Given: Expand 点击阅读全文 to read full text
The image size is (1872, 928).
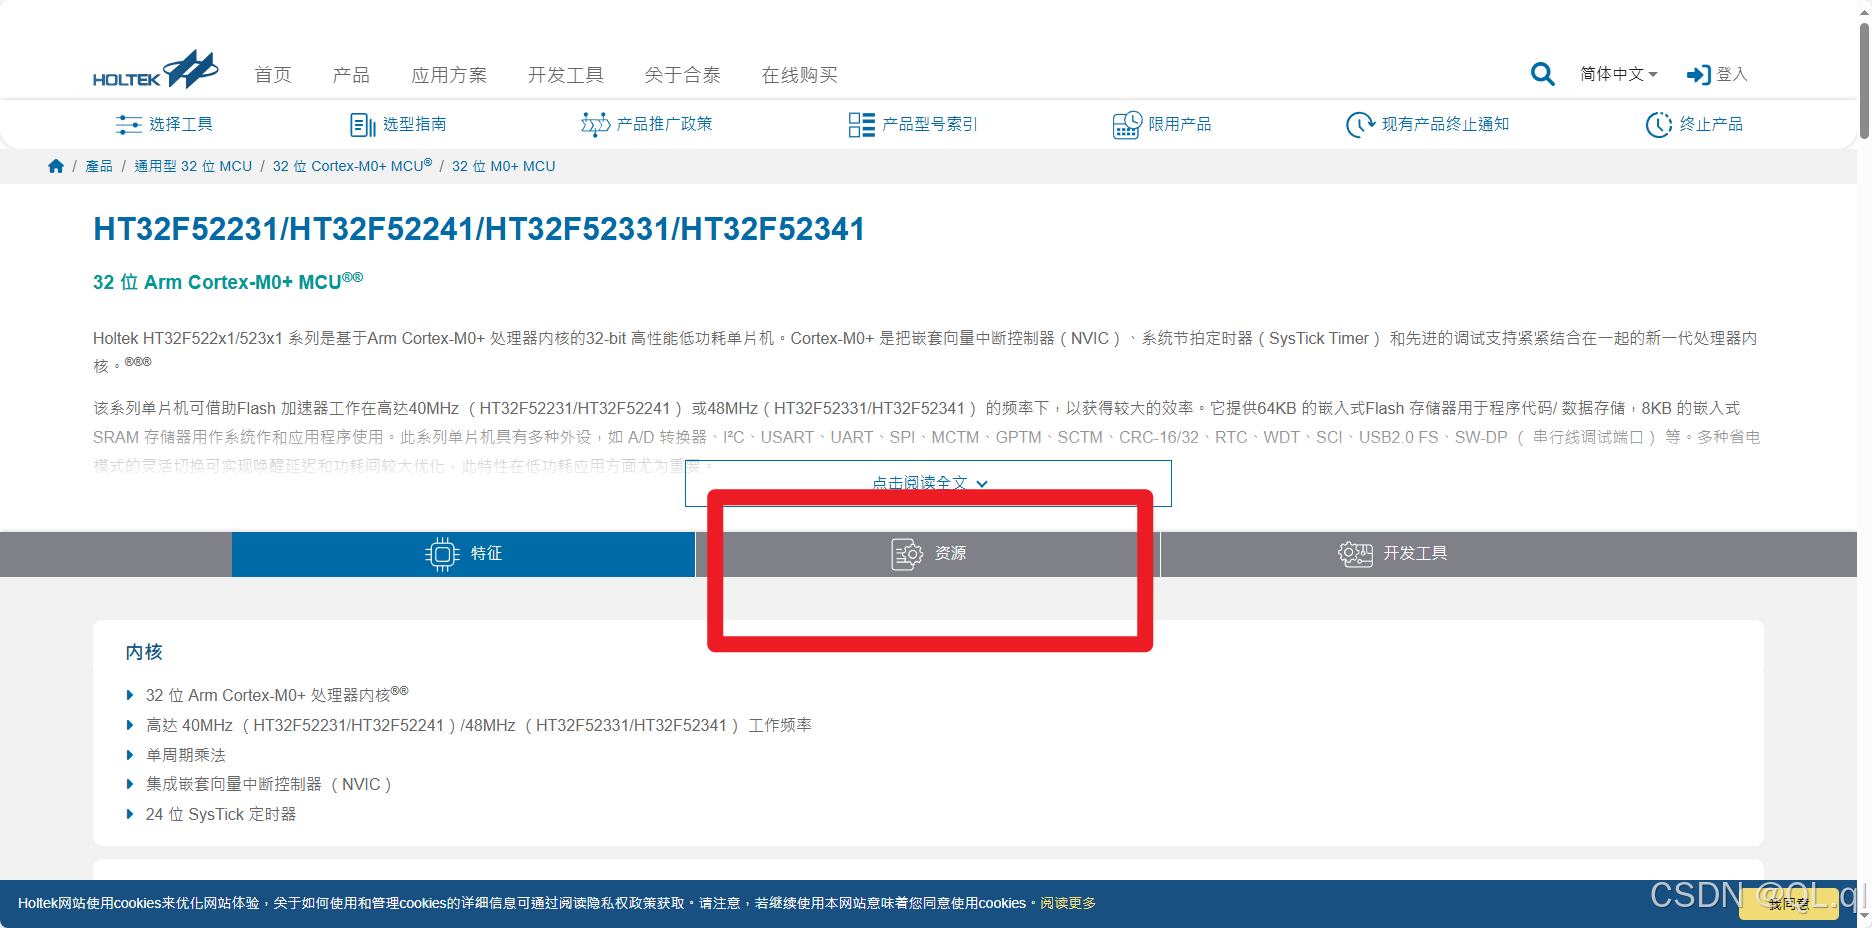Looking at the screenshot, I should 928,483.
